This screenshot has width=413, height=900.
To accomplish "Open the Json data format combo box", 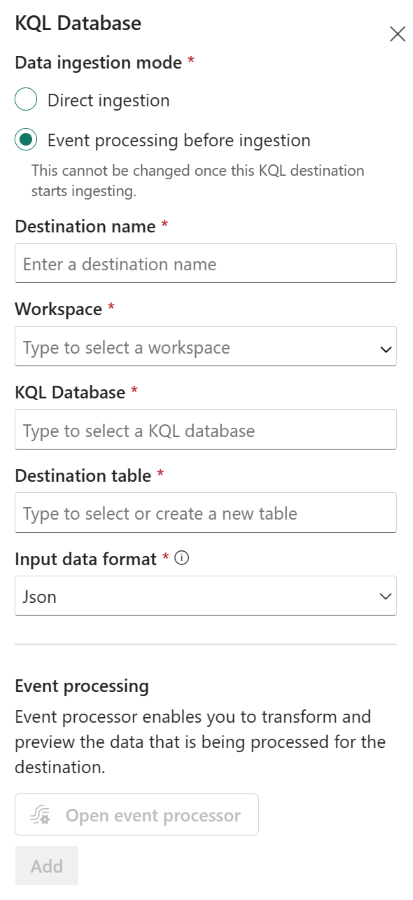I will (205, 596).
